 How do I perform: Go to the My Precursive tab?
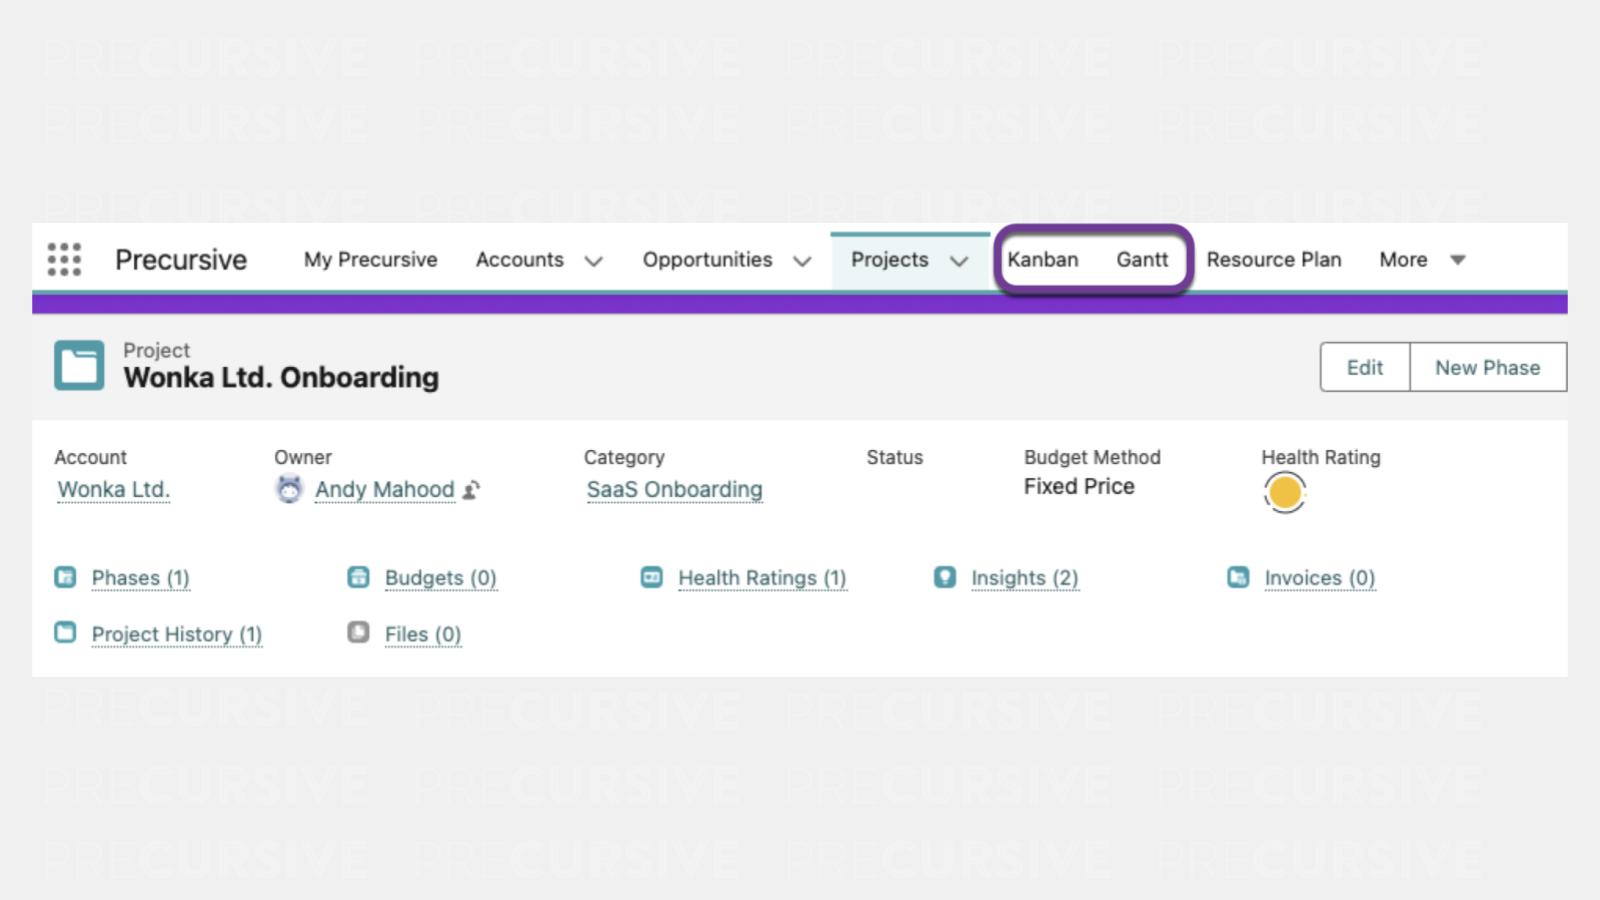point(370,260)
